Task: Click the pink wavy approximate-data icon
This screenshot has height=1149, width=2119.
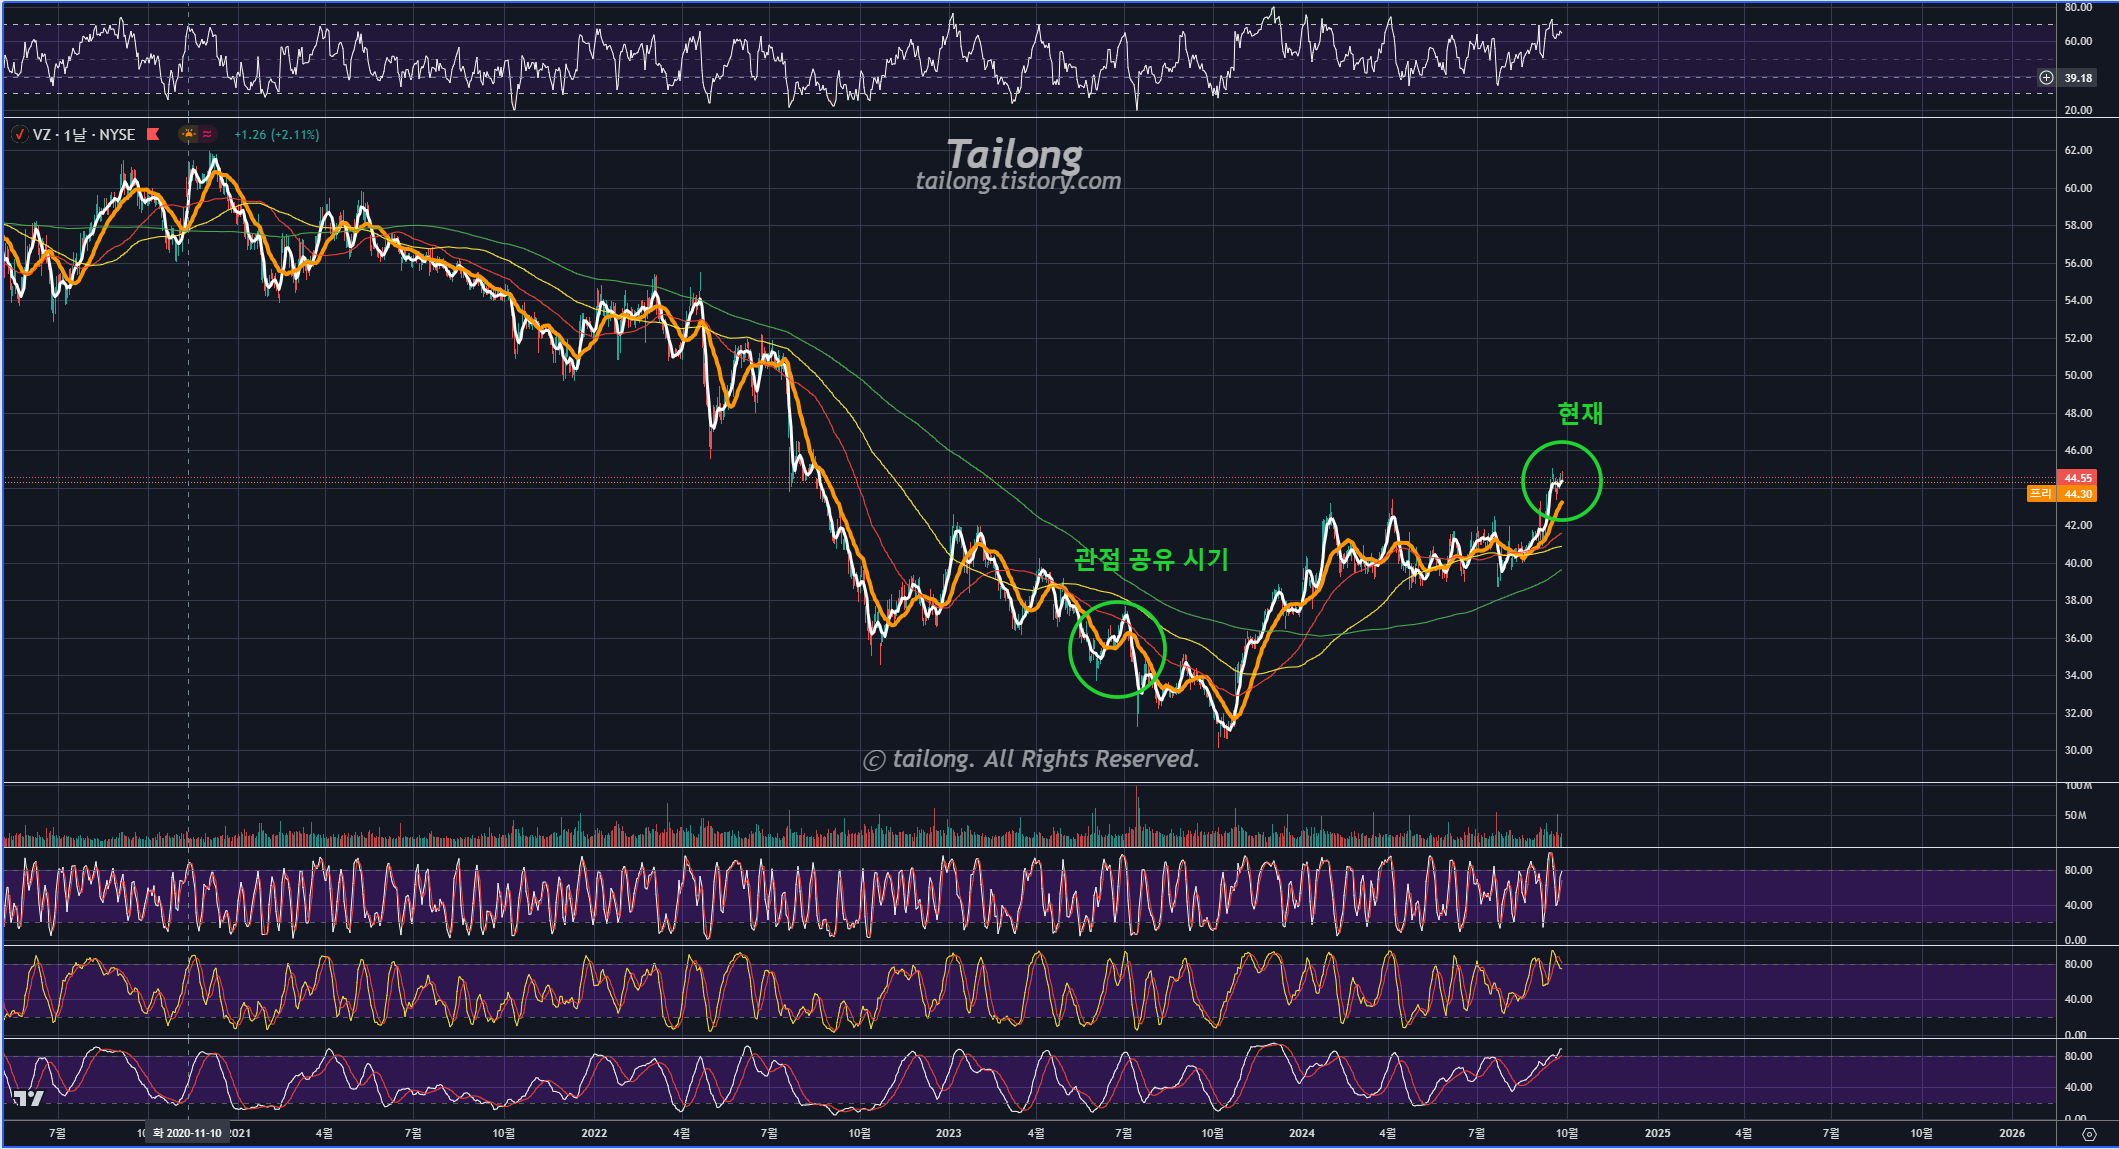Action: pos(207,134)
